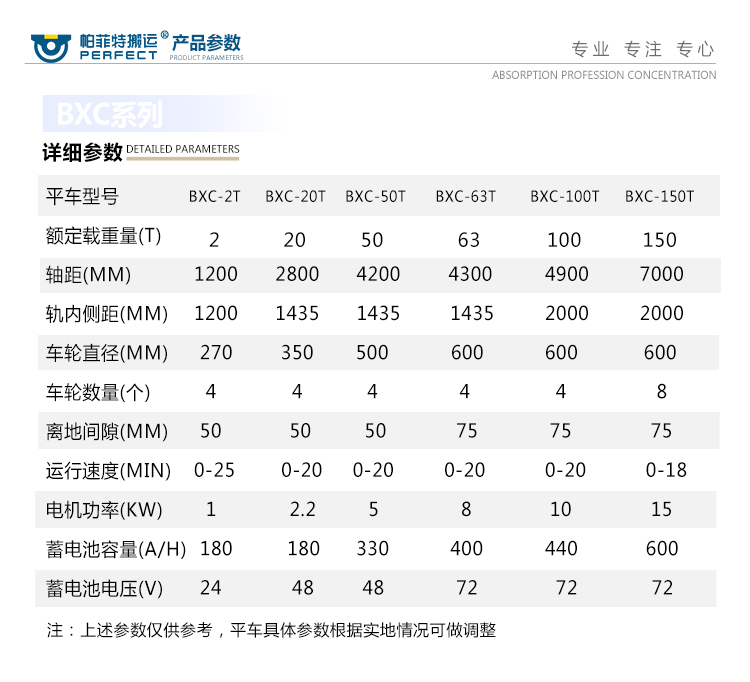Click the 运行速度(MIN) row label
This screenshot has height=682, width=750.
[108, 470]
